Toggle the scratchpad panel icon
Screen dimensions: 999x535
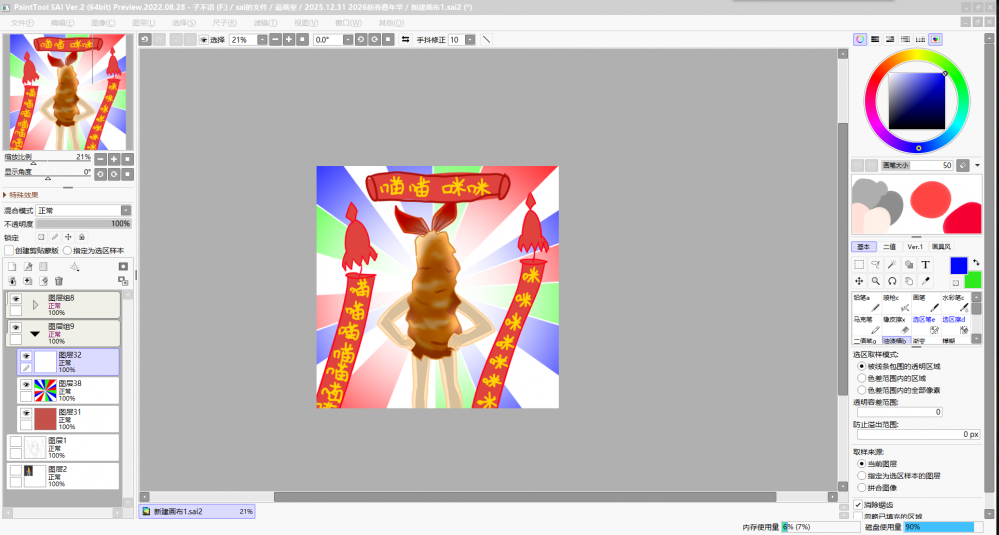[935, 39]
